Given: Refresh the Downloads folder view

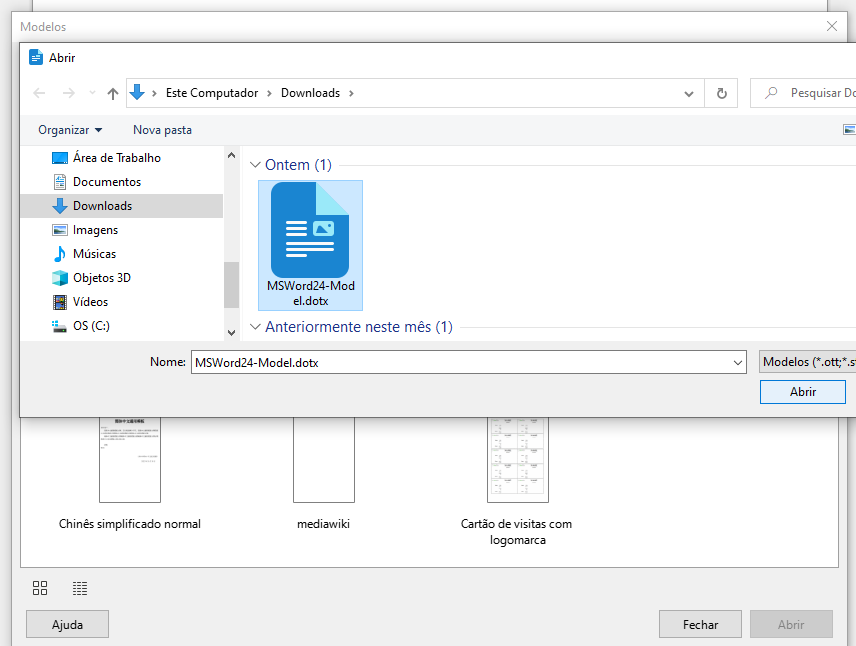Looking at the screenshot, I should [x=721, y=92].
